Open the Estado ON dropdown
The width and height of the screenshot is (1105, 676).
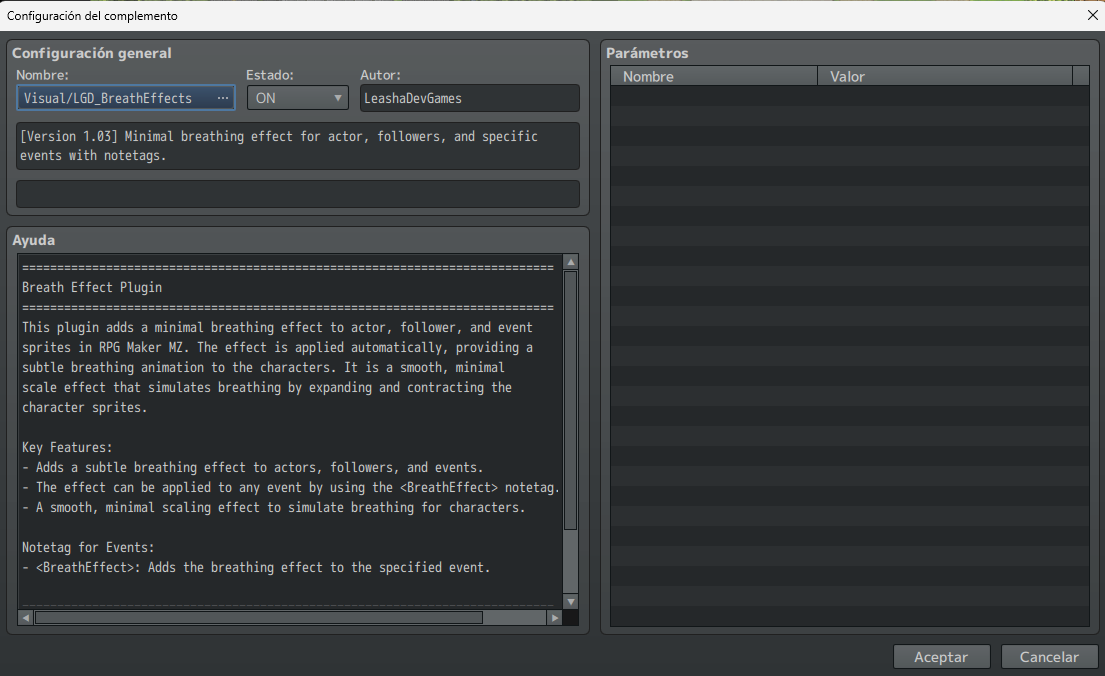click(298, 98)
